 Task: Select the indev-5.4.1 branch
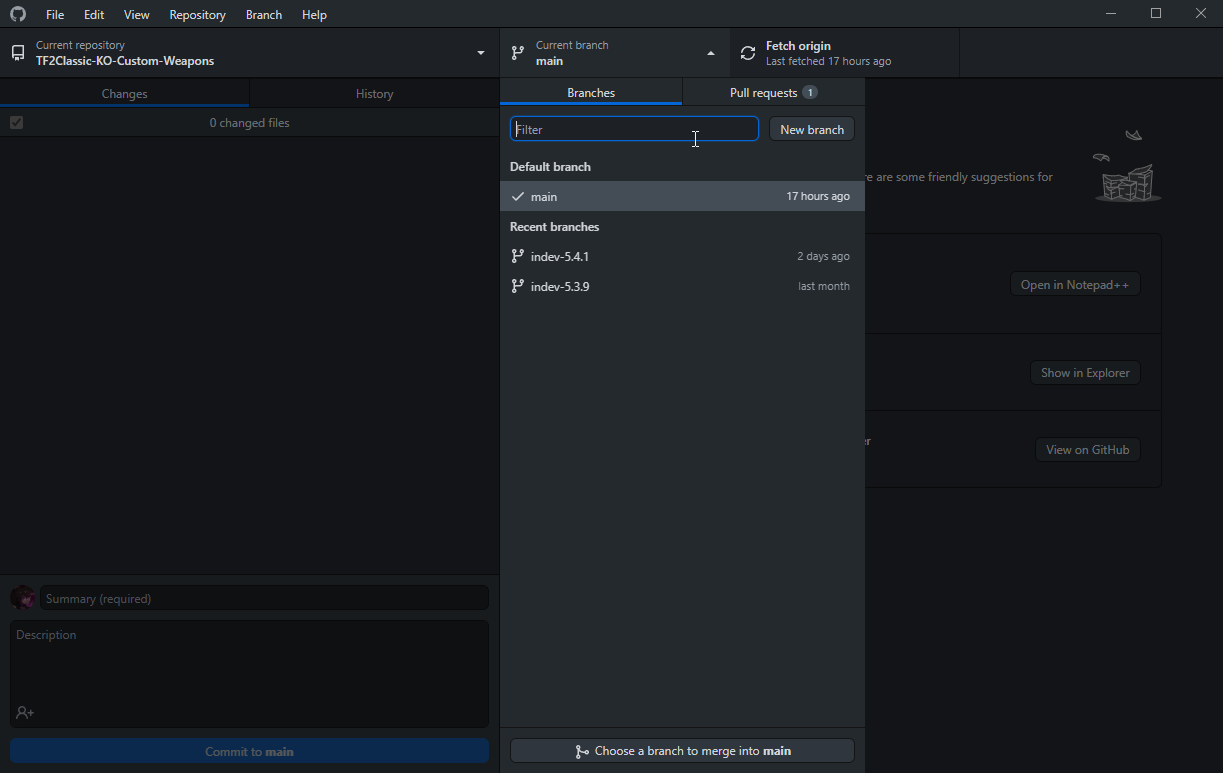(682, 256)
